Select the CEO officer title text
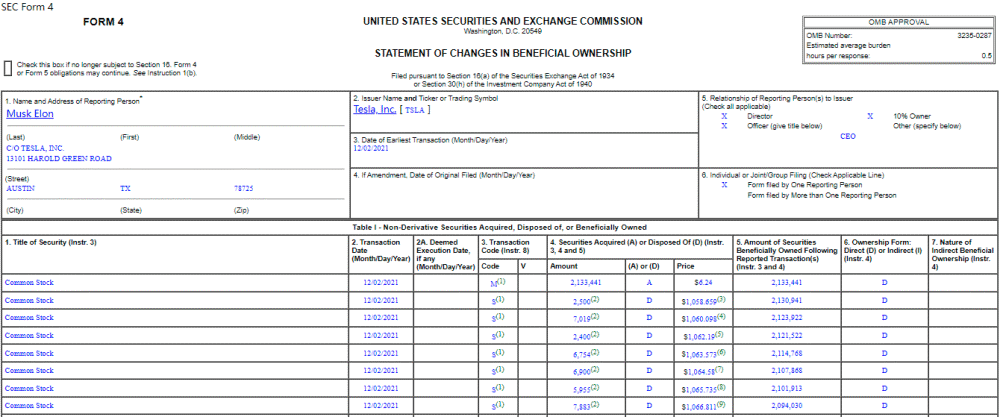The height and width of the screenshot is (417, 1000). (x=848, y=136)
